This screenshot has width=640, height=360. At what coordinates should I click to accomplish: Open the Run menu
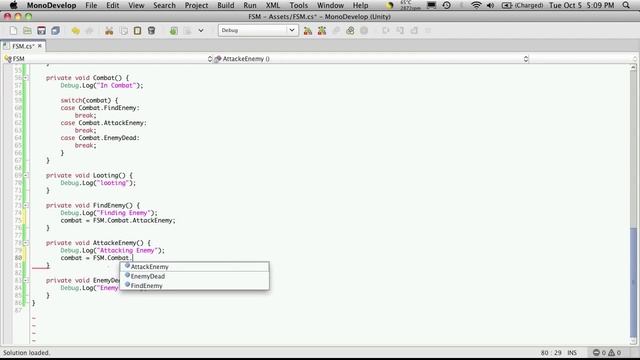pos(250,5)
